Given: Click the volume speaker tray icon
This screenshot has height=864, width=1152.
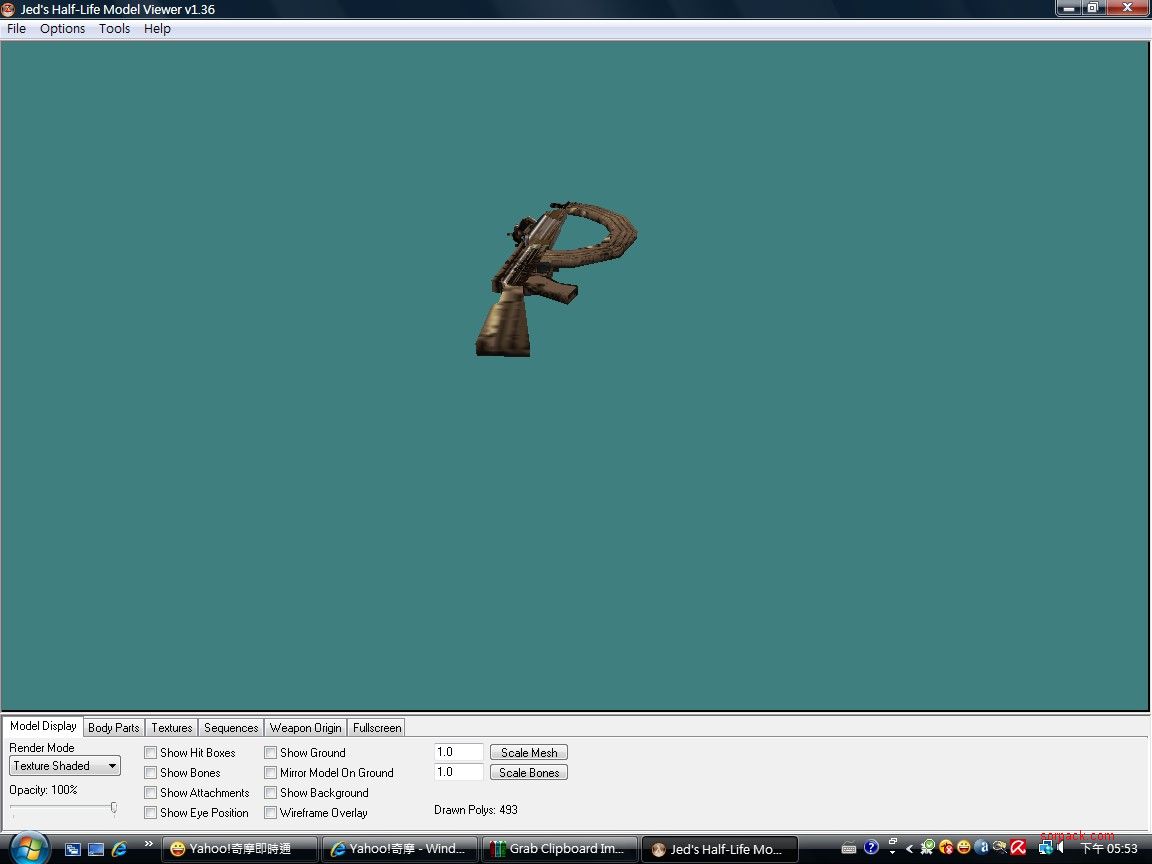Looking at the screenshot, I should (x=1060, y=848).
